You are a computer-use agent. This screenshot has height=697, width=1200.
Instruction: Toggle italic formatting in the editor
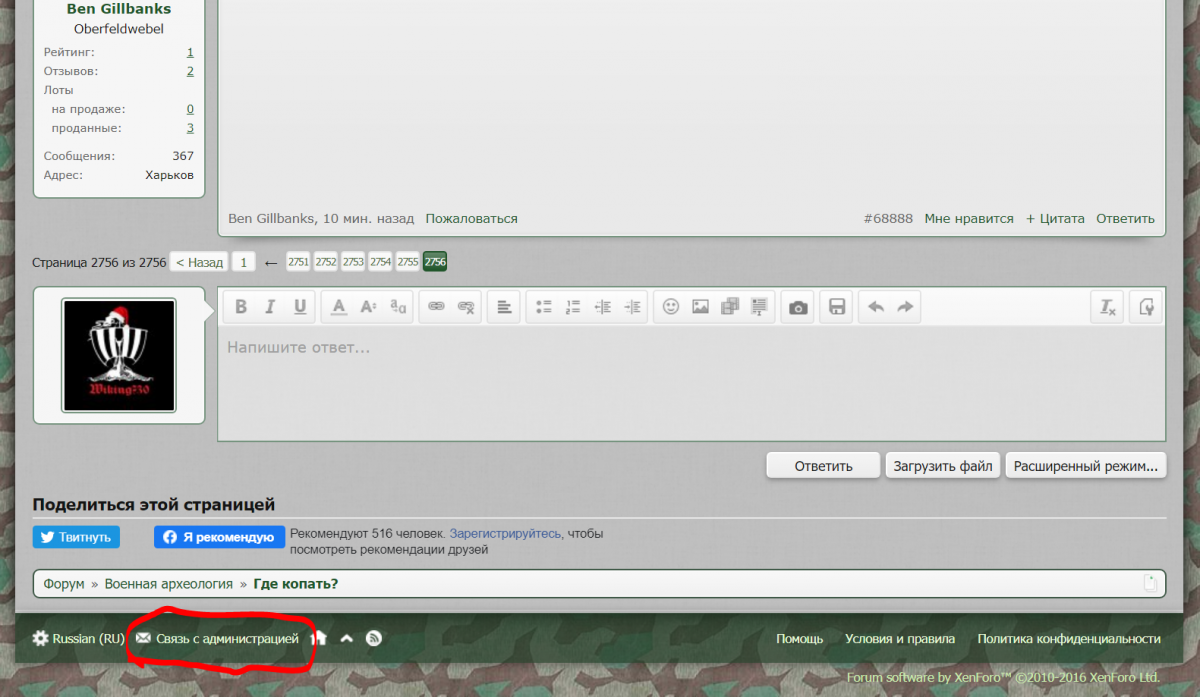pos(270,307)
